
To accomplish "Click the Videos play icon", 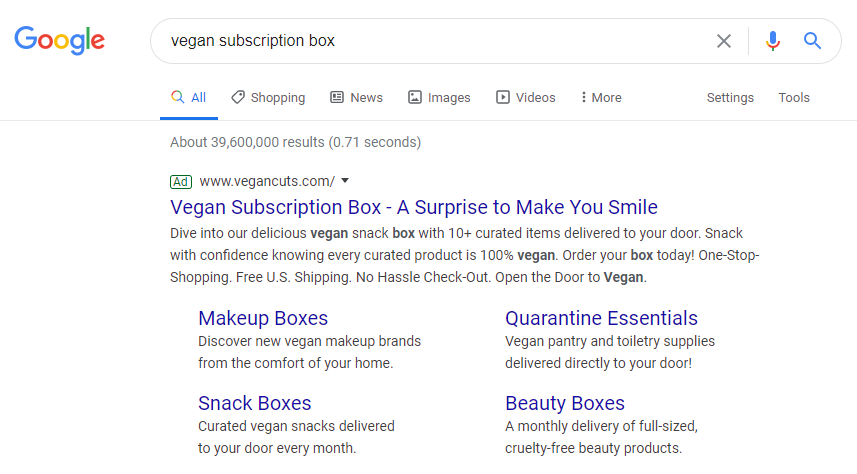I will pyautogui.click(x=503, y=97).
